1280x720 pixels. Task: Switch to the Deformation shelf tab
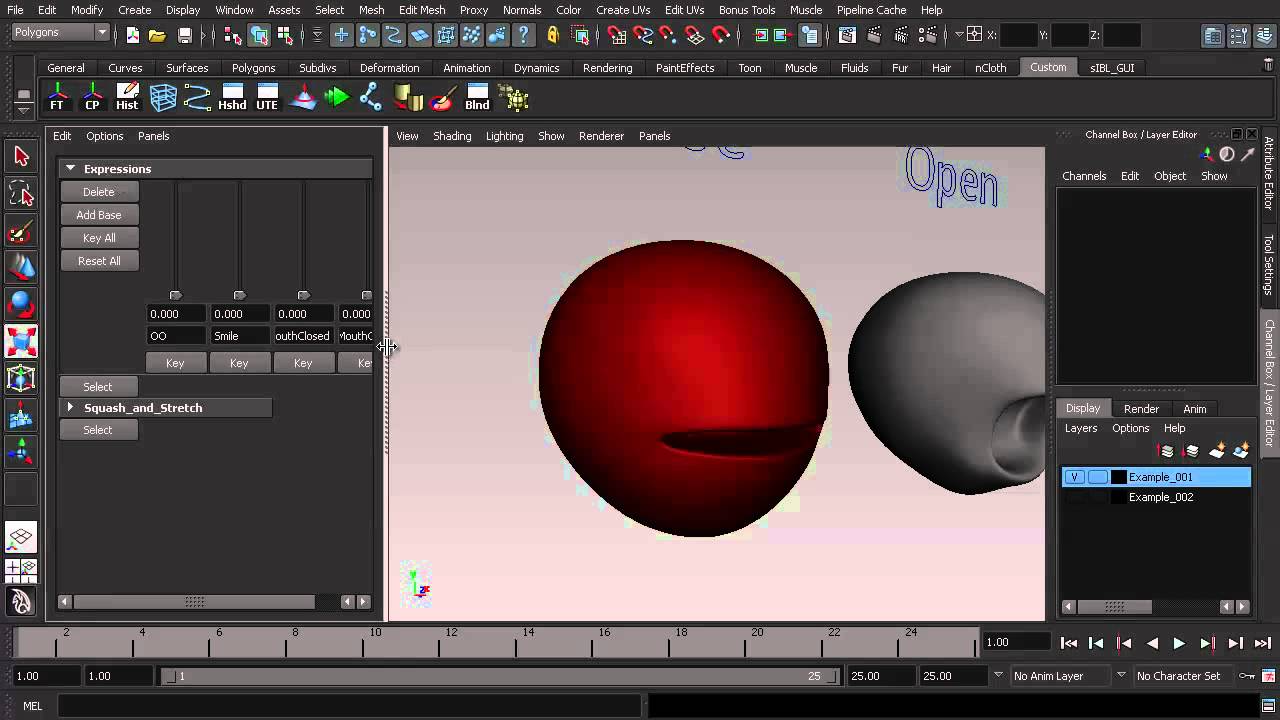(389, 68)
